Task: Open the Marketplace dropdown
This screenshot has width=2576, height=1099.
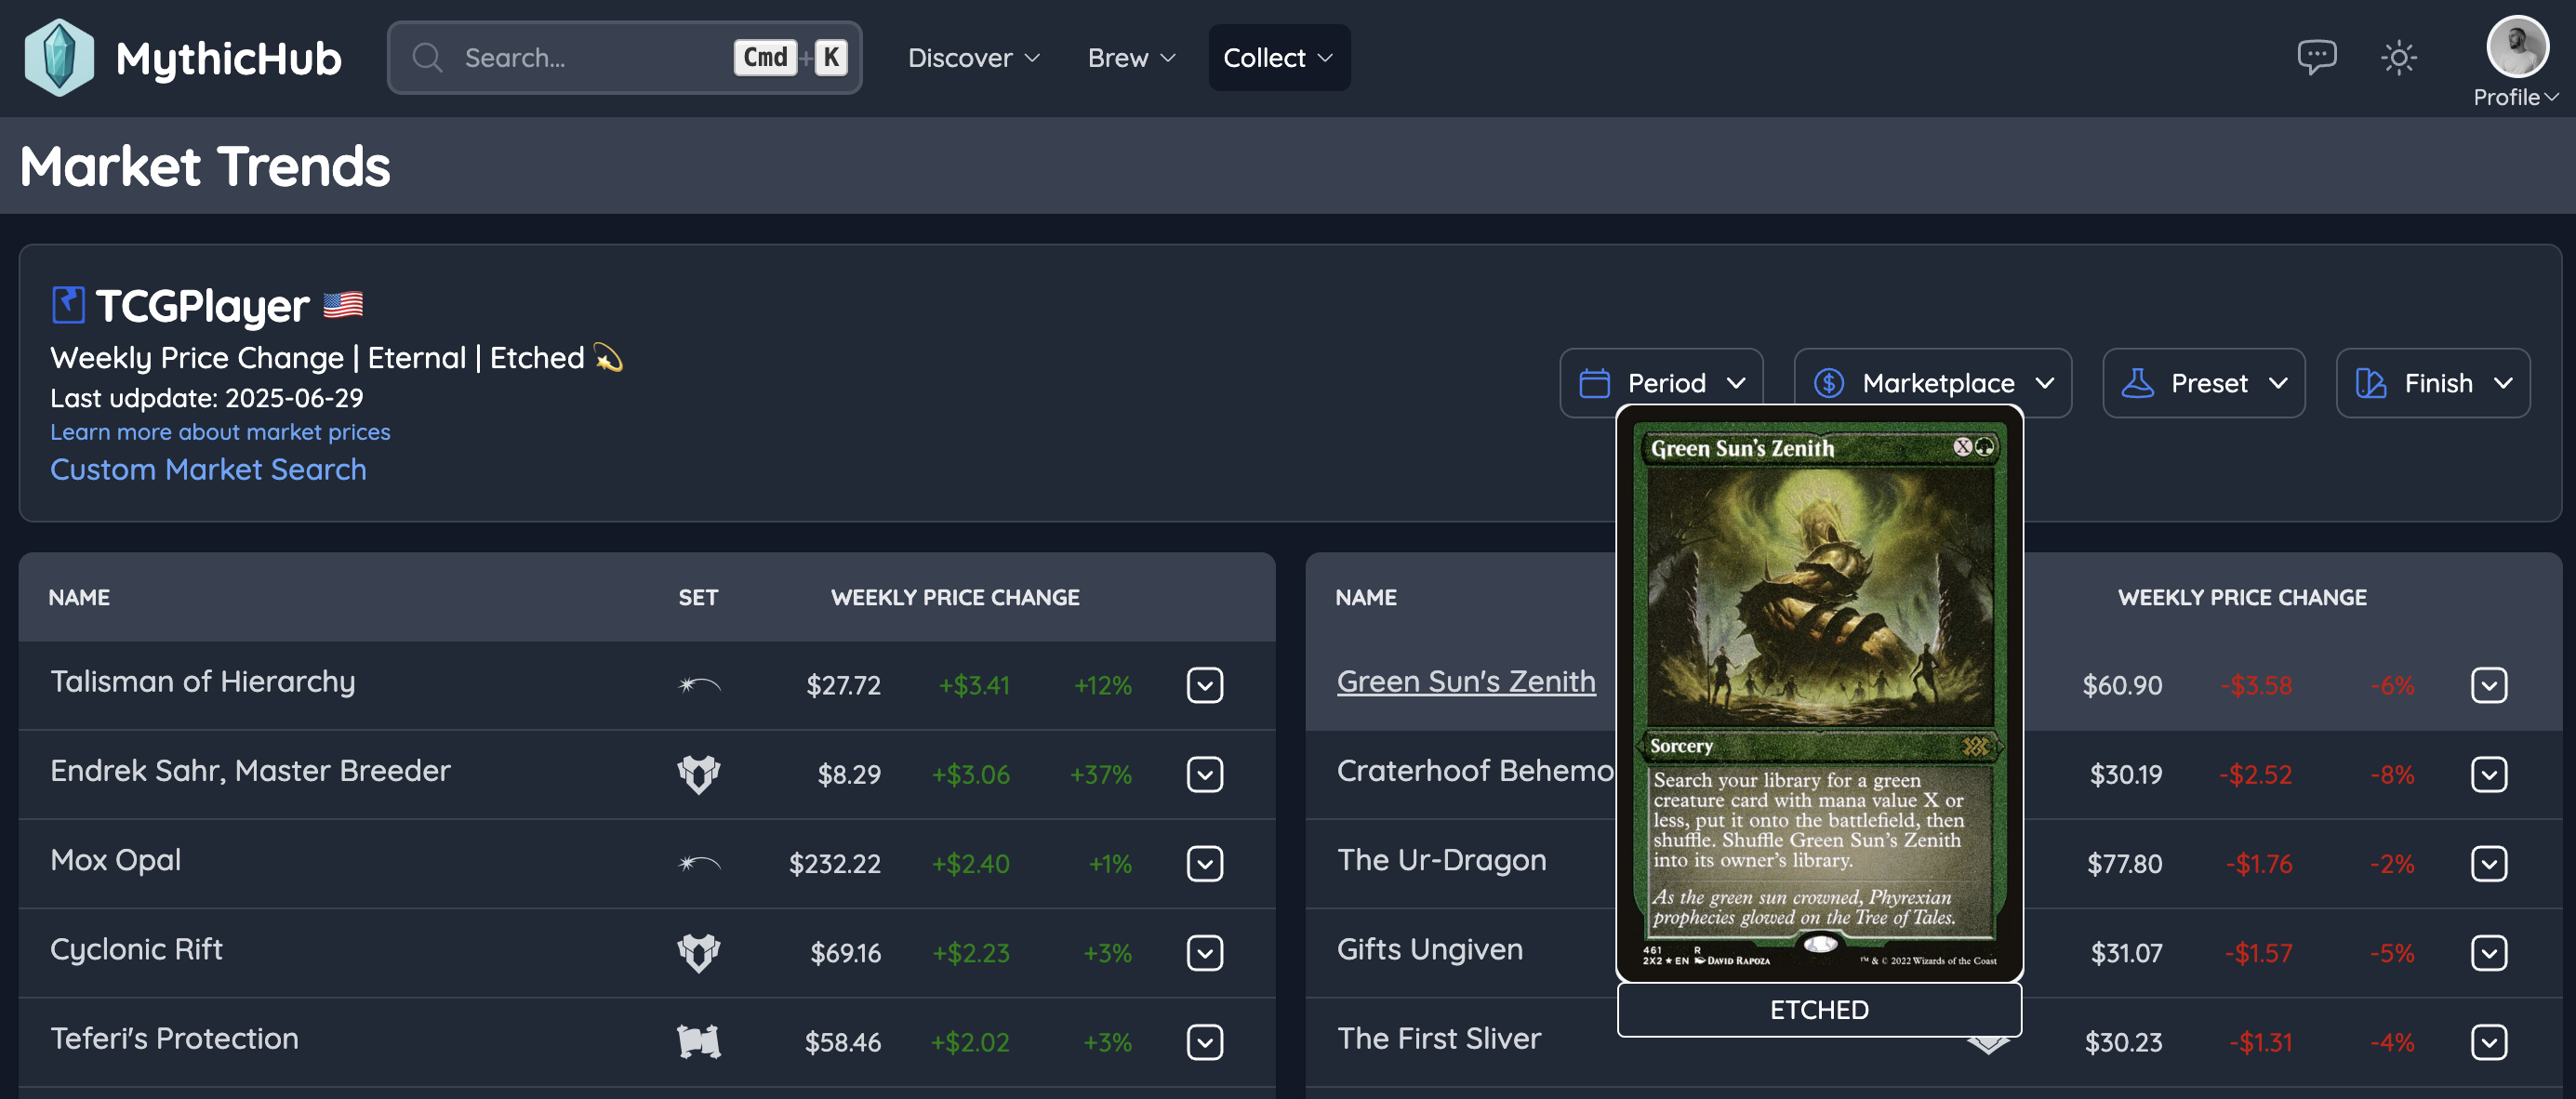Action: tap(1932, 383)
